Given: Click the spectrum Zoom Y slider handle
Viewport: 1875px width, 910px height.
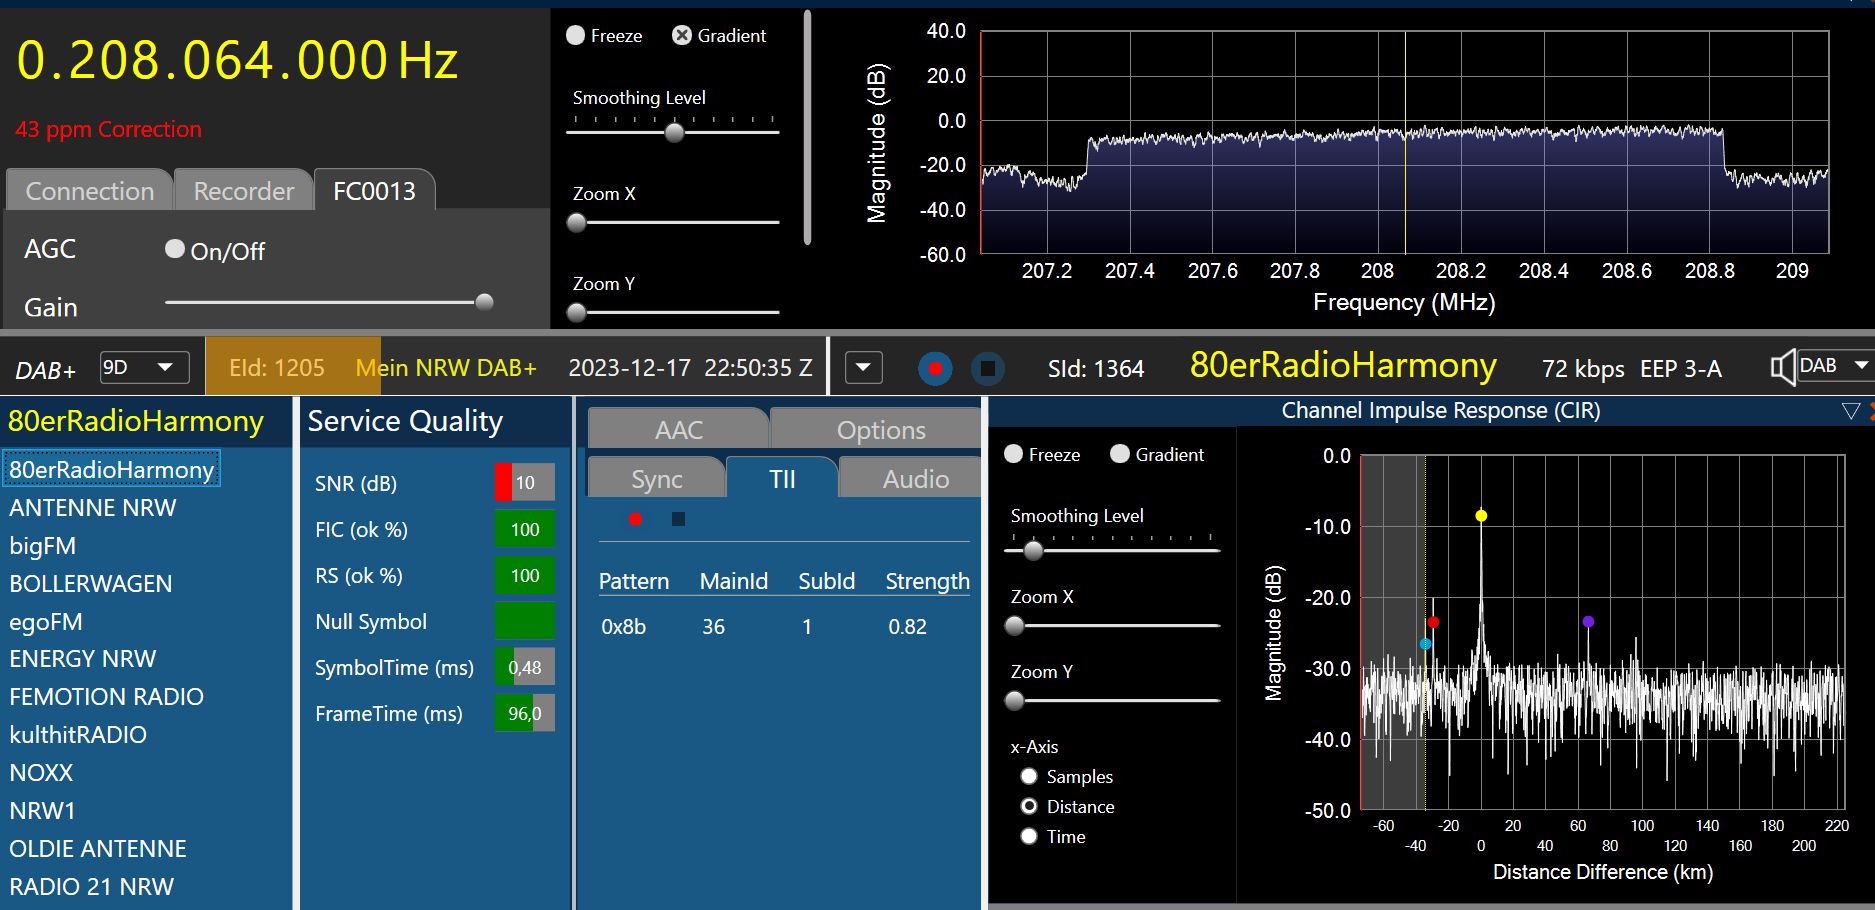Looking at the screenshot, I should [577, 313].
